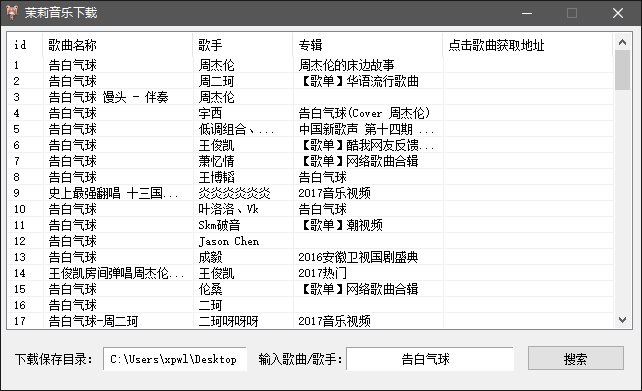Select singer 叶洛洛、Vk in row 10
Screen dimensions: 642x391
[228, 209]
